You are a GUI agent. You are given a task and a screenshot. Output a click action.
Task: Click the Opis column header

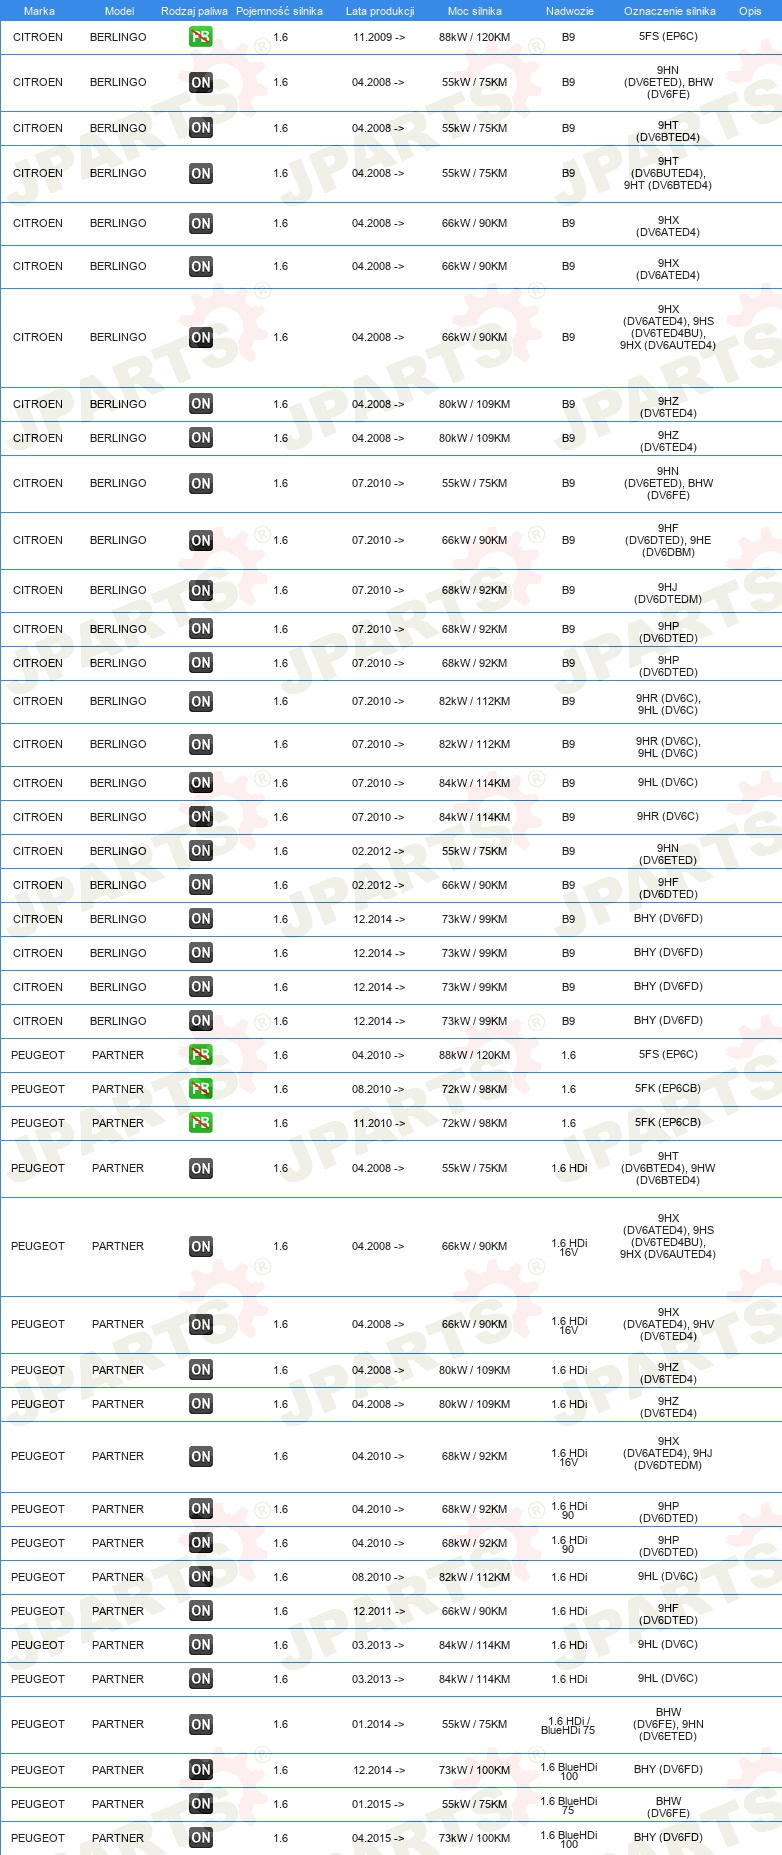pyautogui.click(x=750, y=11)
